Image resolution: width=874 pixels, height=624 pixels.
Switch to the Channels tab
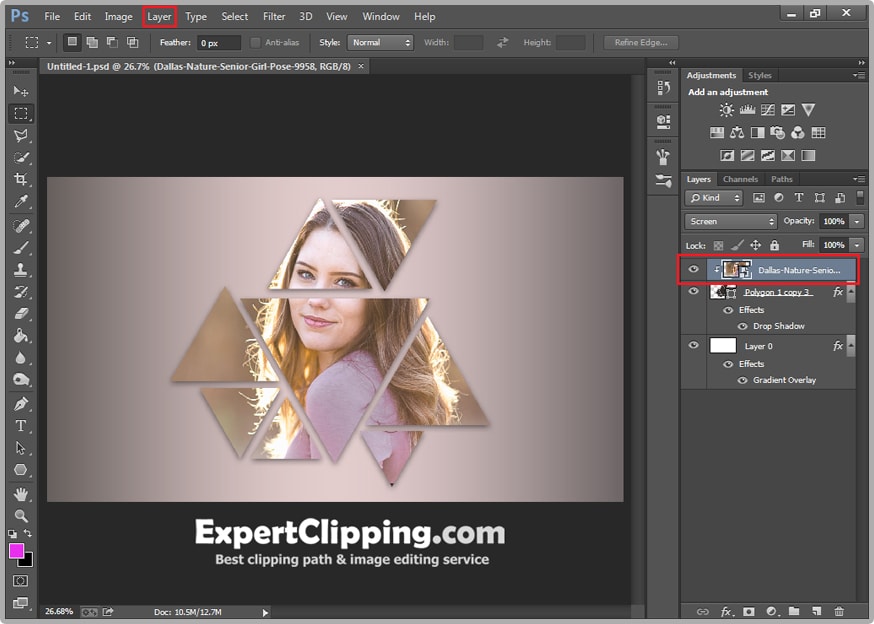740,180
